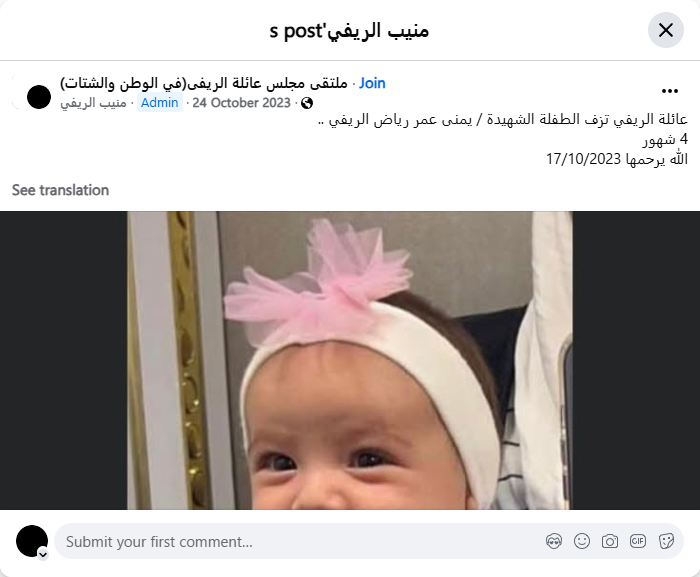Open the 24 October 2023 timestamp link
Viewport: 700px width, 577px height.
(x=242, y=103)
